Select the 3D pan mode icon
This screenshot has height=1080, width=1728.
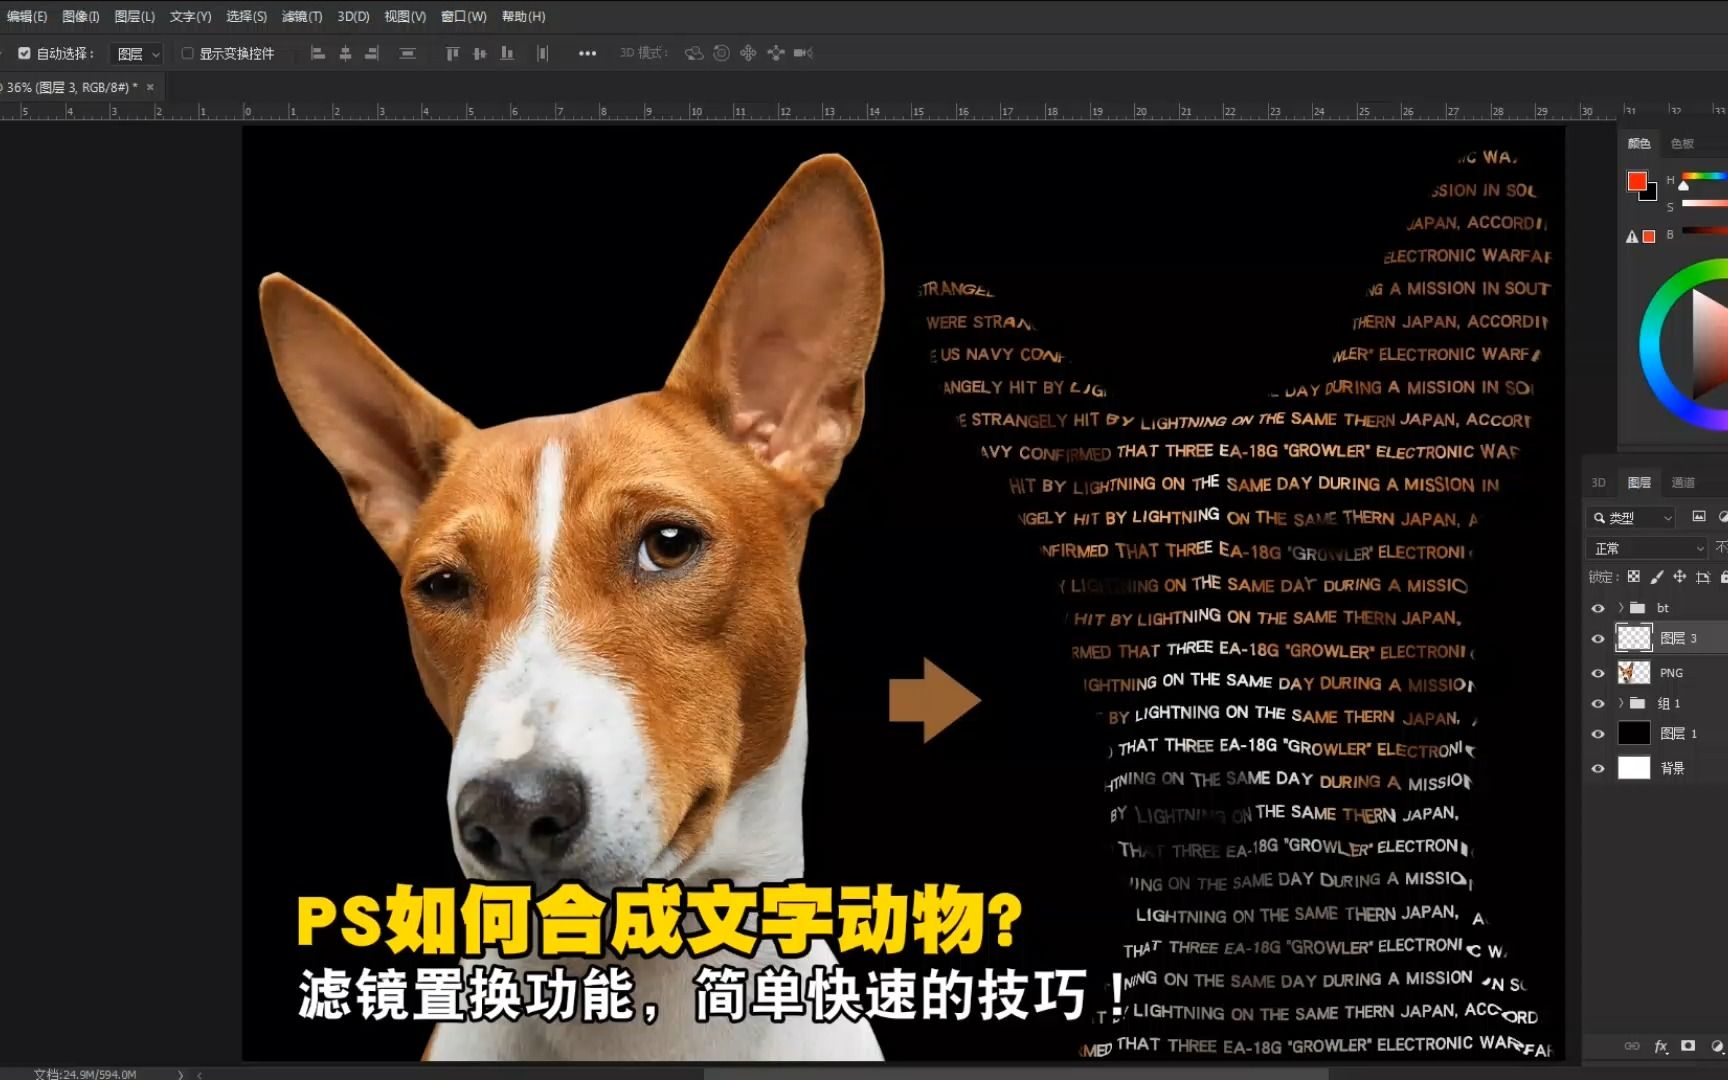coord(748,53)
